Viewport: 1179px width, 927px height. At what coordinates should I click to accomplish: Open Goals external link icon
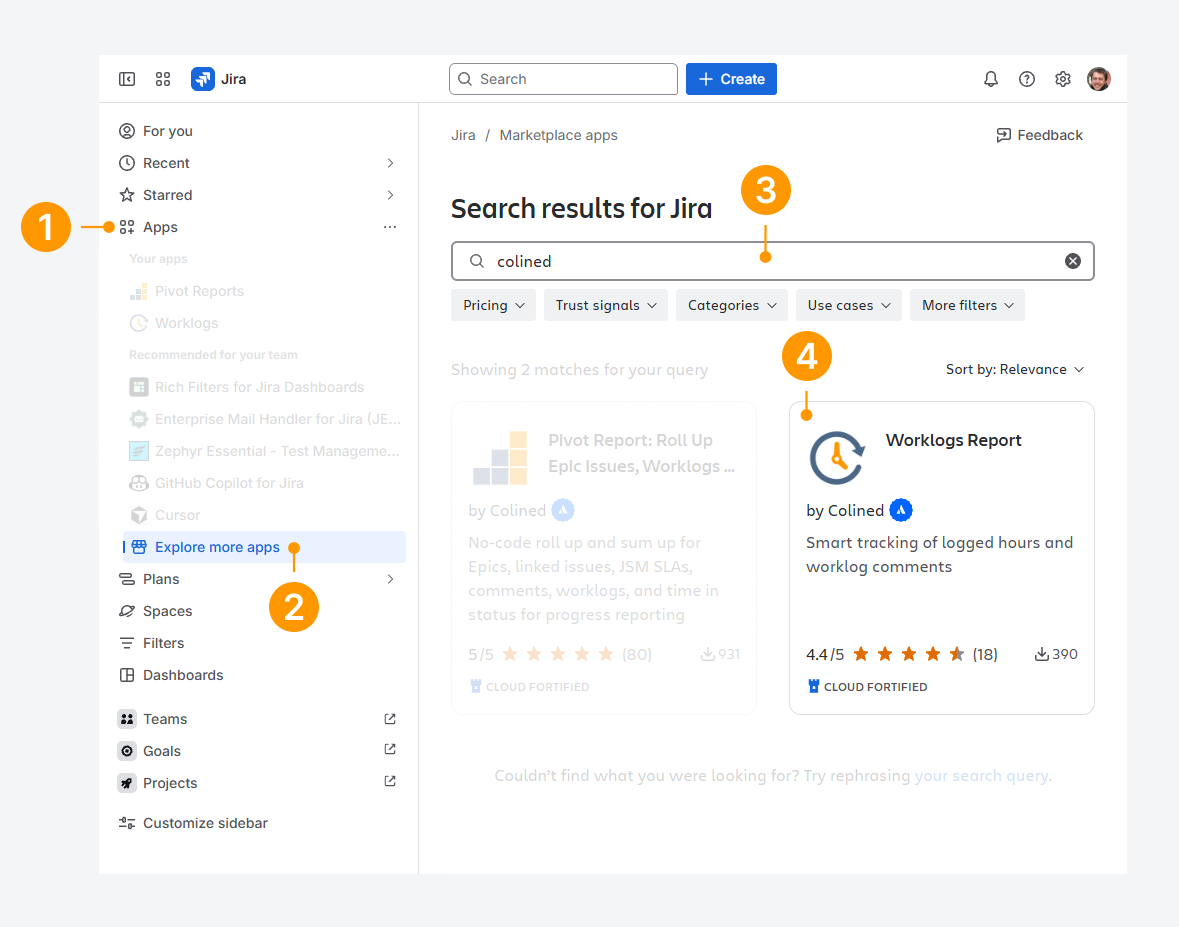click(x=389, y=750)
